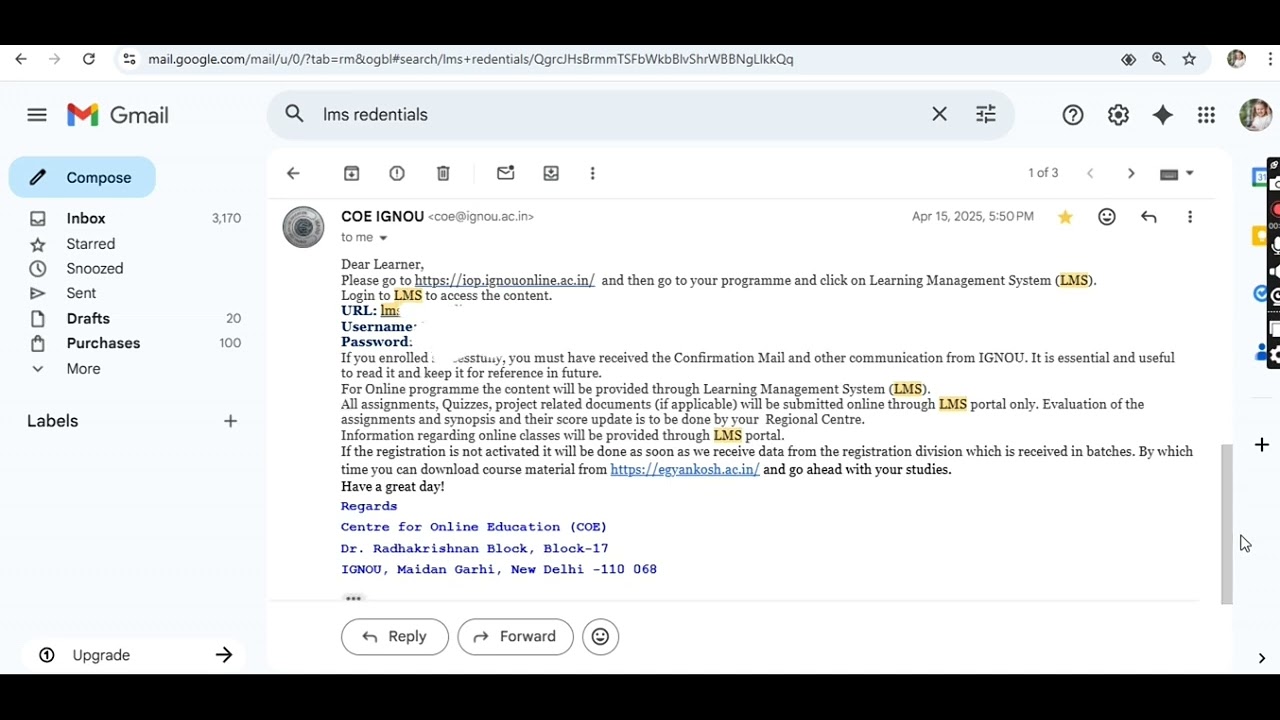
Task: Open Google apps grid
Action: pos(1206,115)
